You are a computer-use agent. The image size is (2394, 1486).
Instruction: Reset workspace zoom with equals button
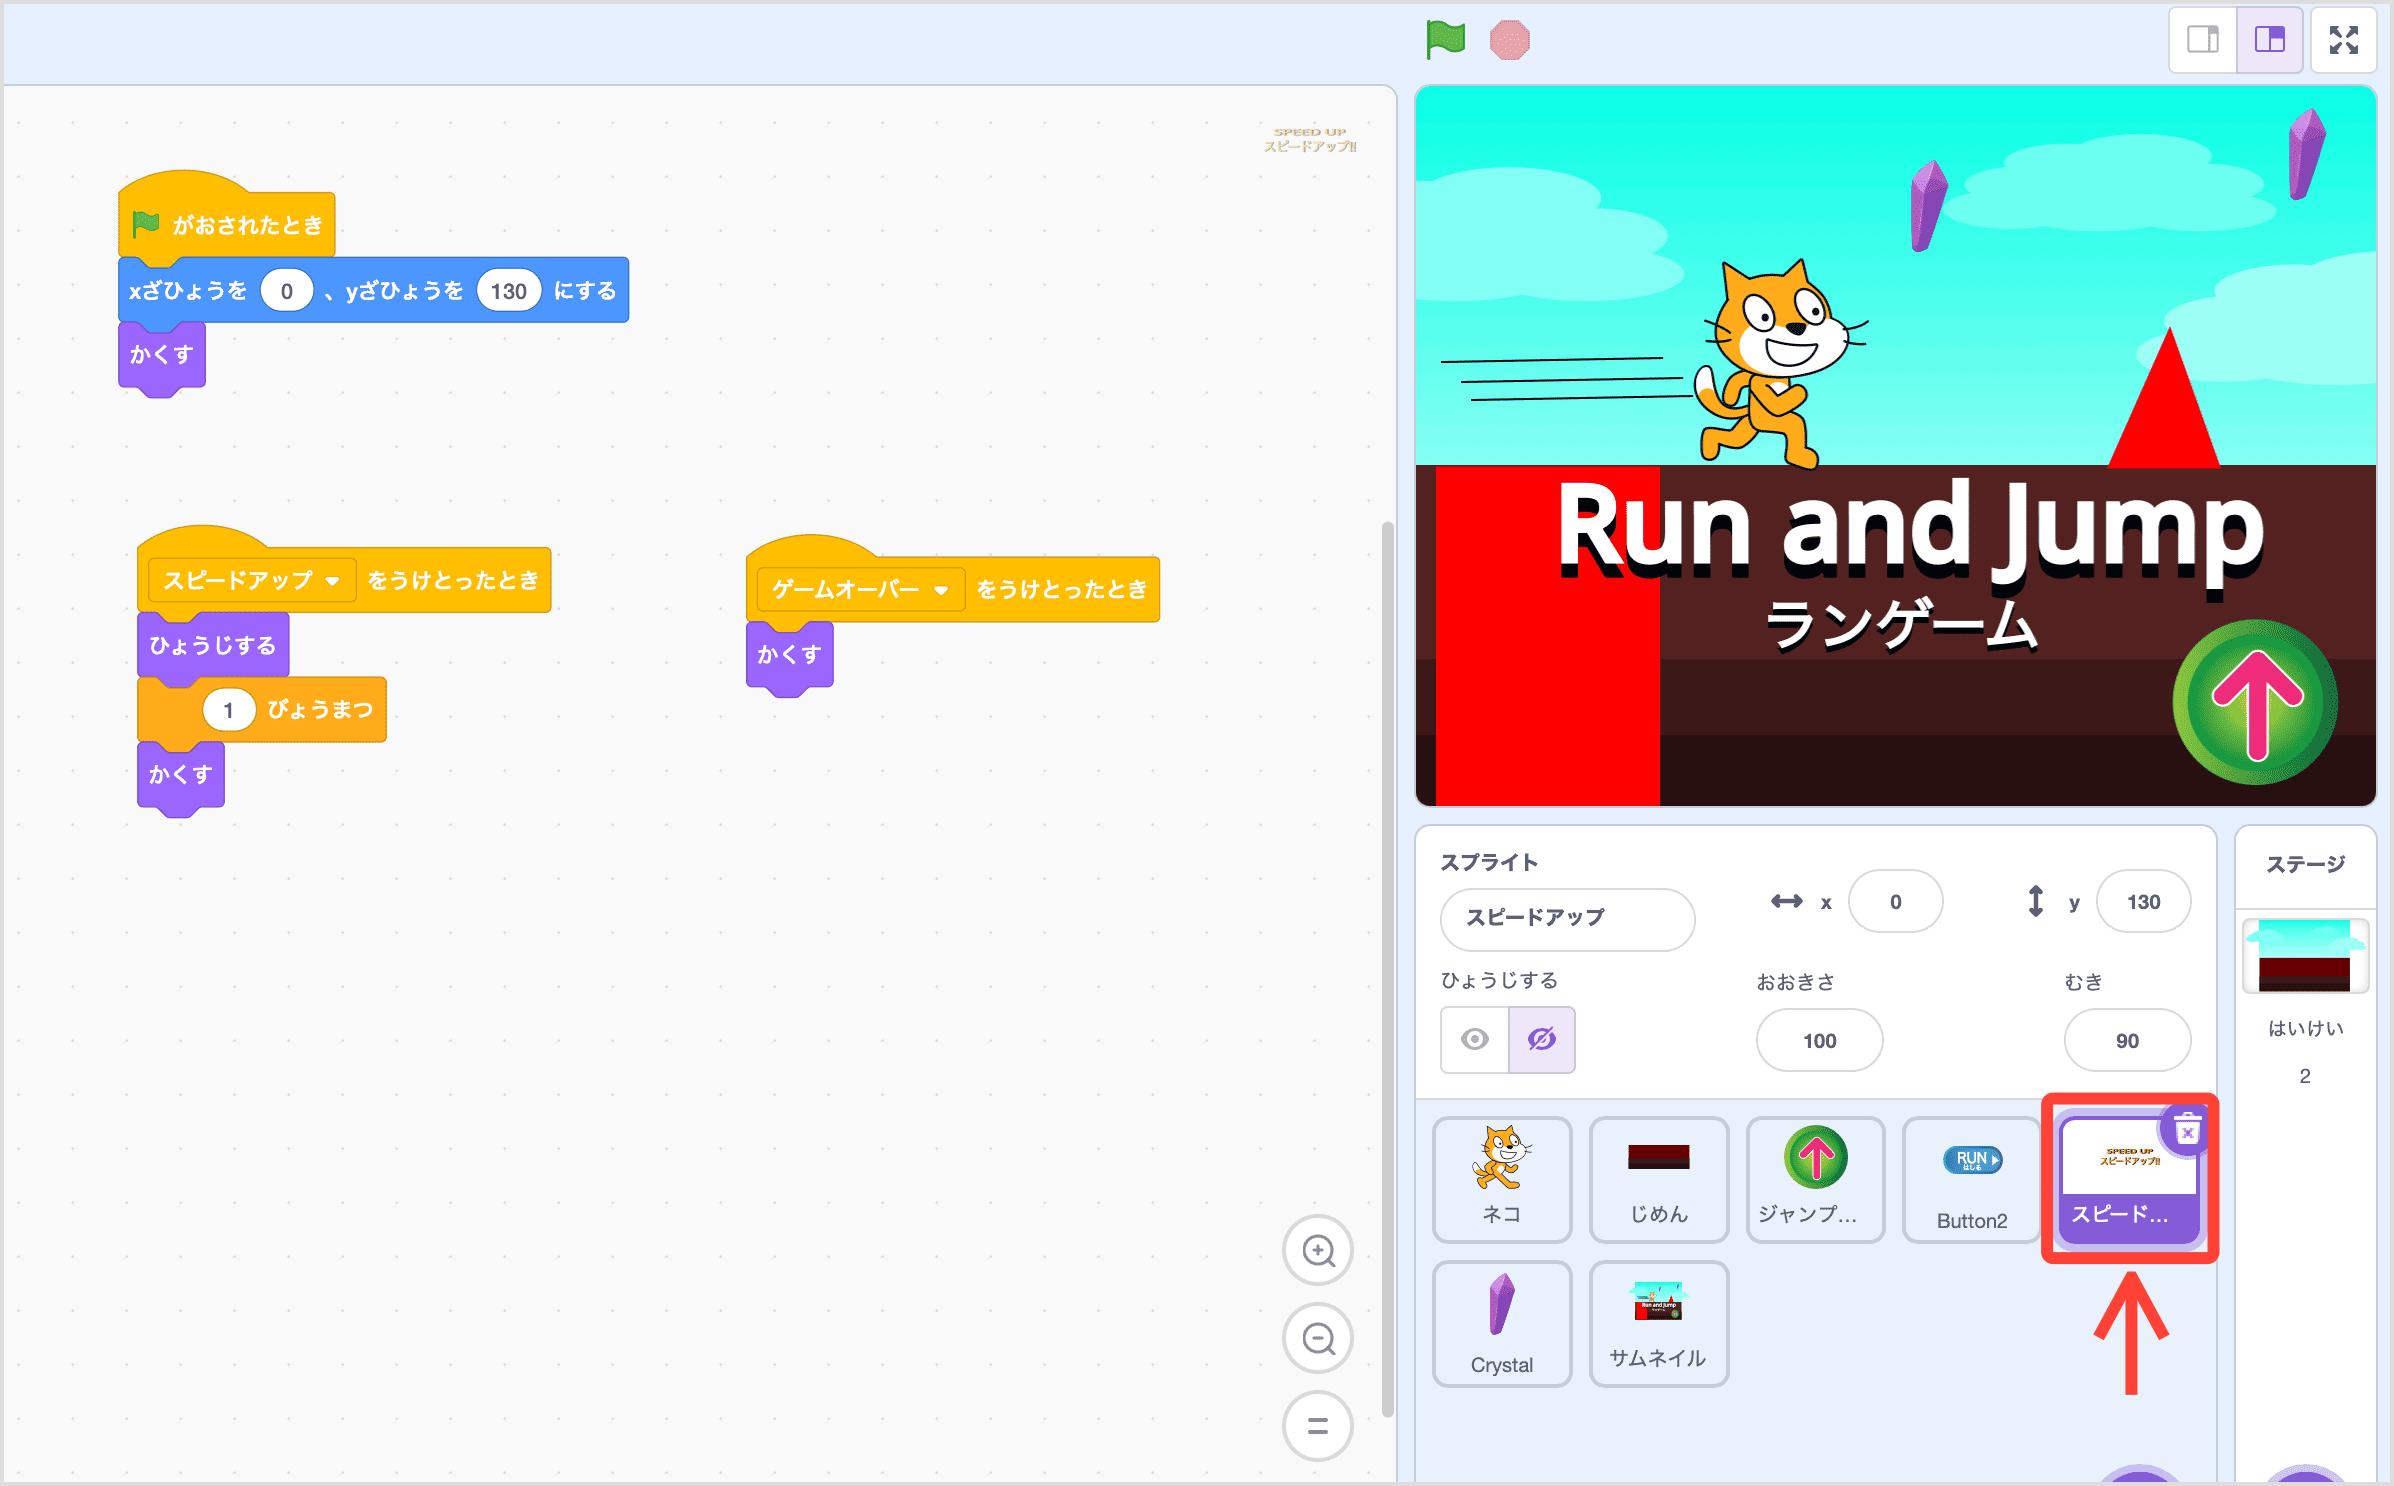click(x=1318, y=1426)
